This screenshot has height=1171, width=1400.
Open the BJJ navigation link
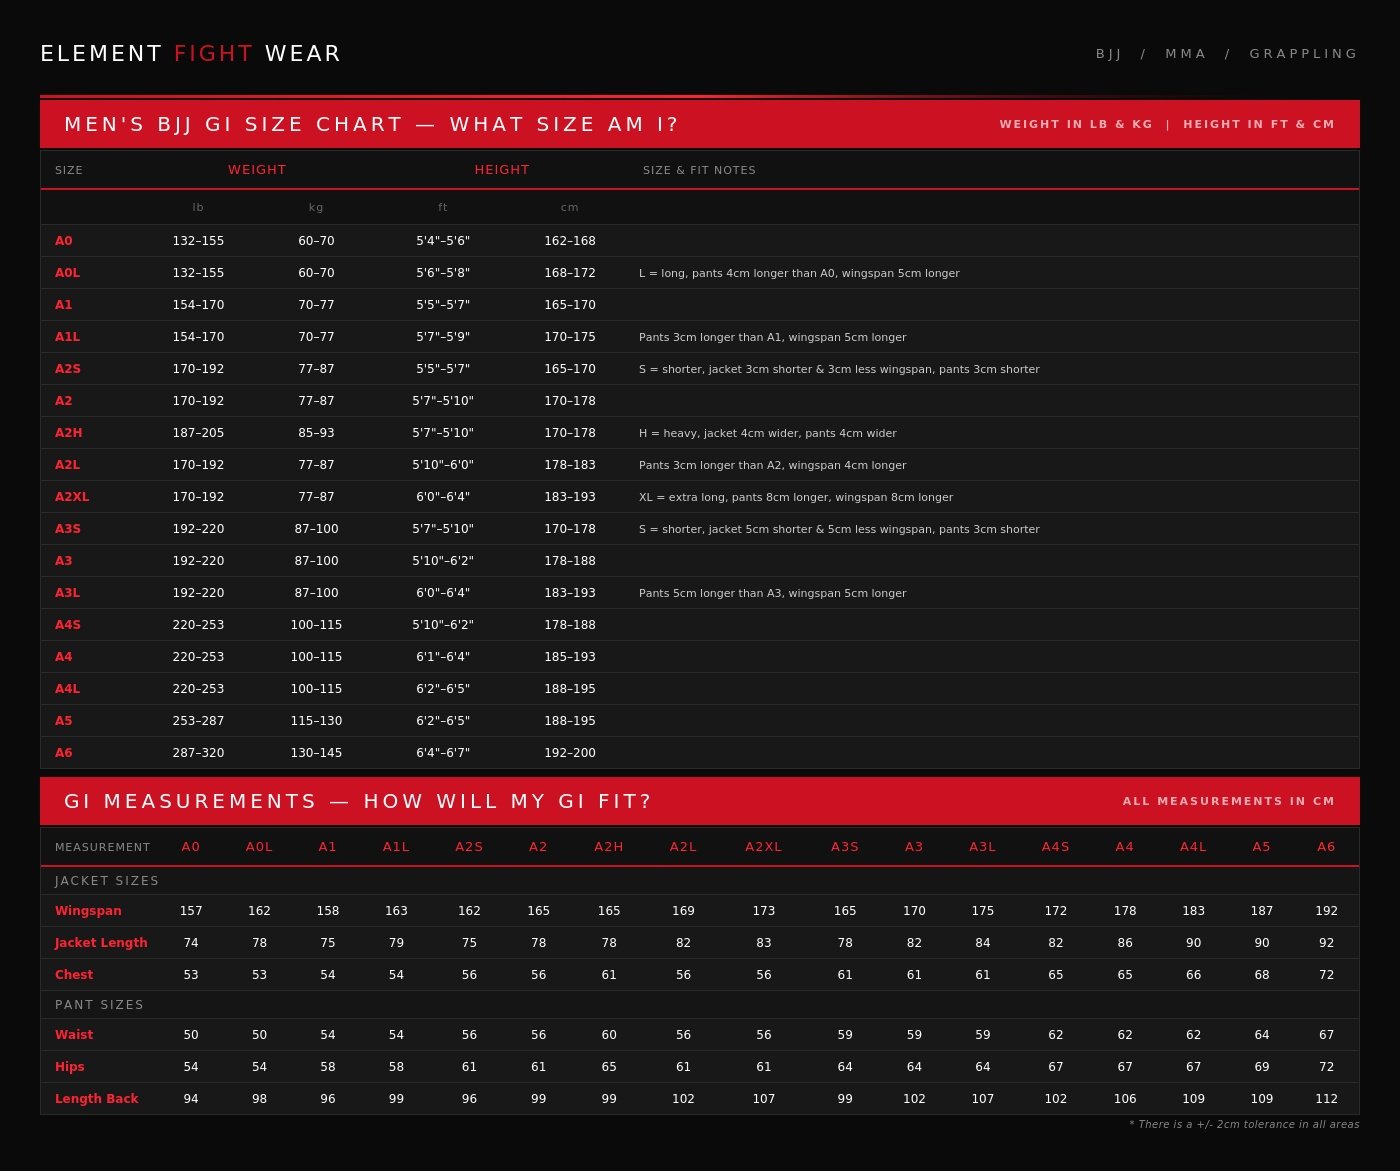coord(1108,54)
